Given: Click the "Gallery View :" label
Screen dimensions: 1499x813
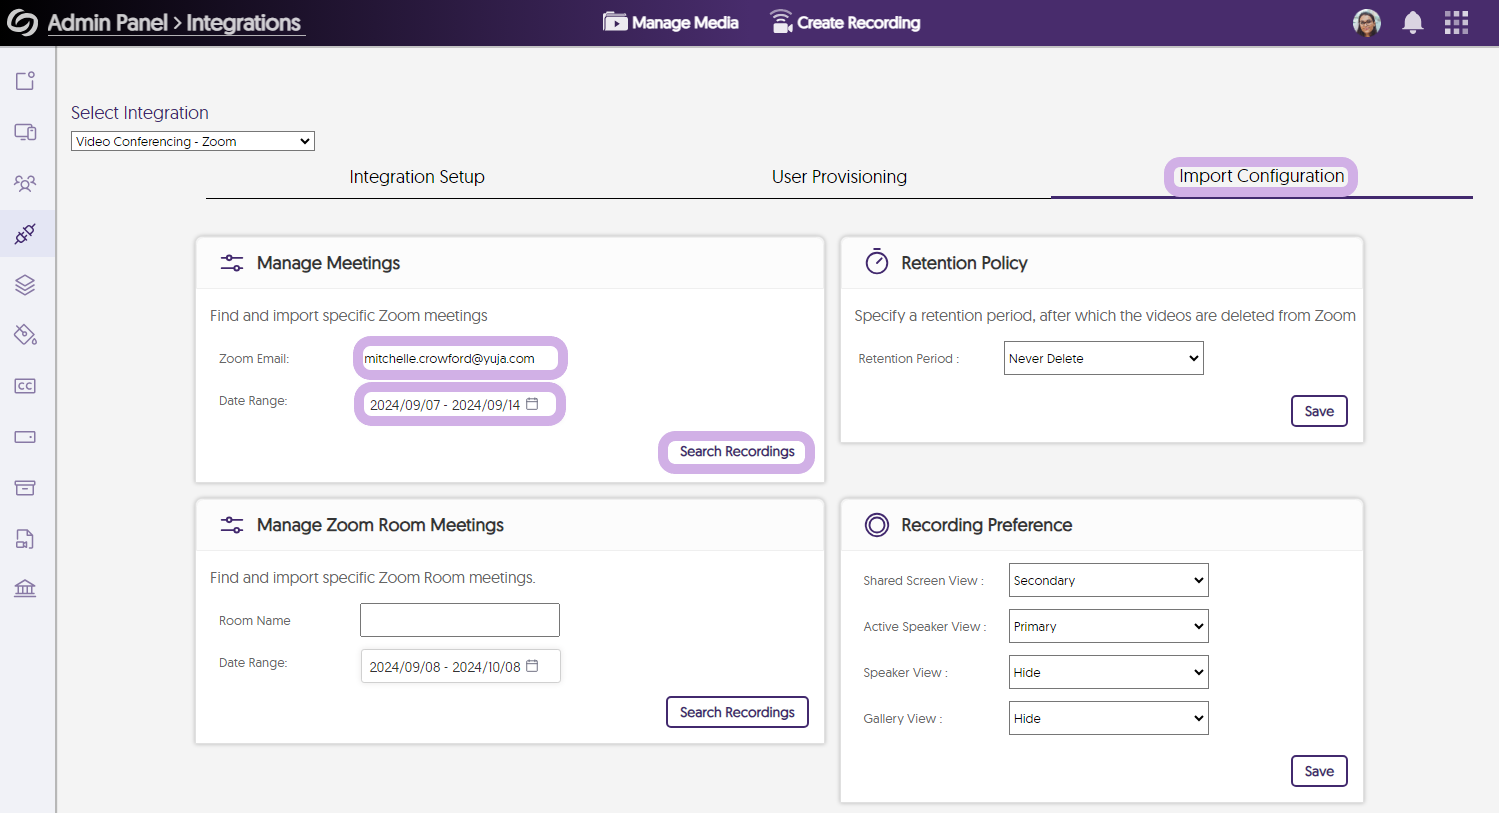Looking at the screenshot, I should [x=902, y=718].
